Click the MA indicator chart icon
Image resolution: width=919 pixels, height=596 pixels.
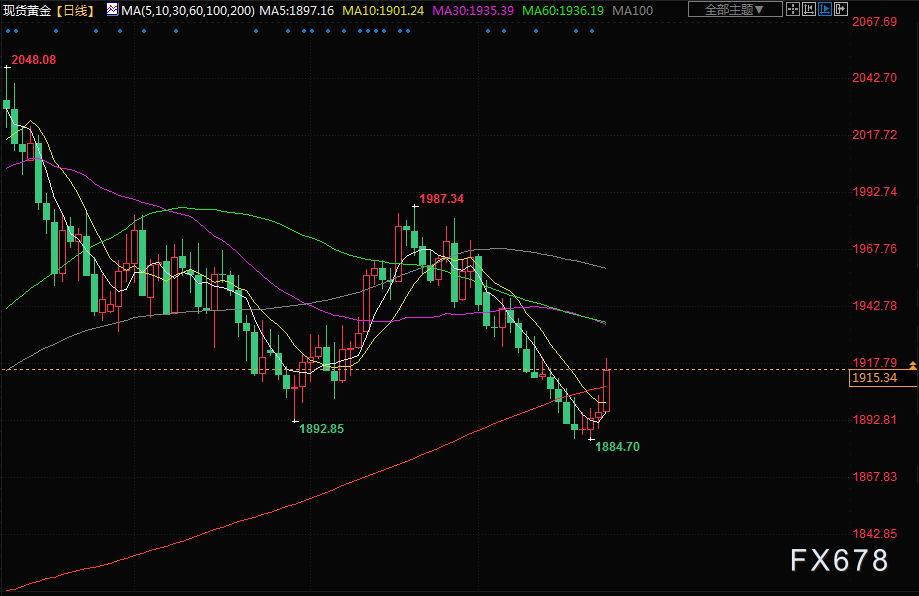coord(112,9)
